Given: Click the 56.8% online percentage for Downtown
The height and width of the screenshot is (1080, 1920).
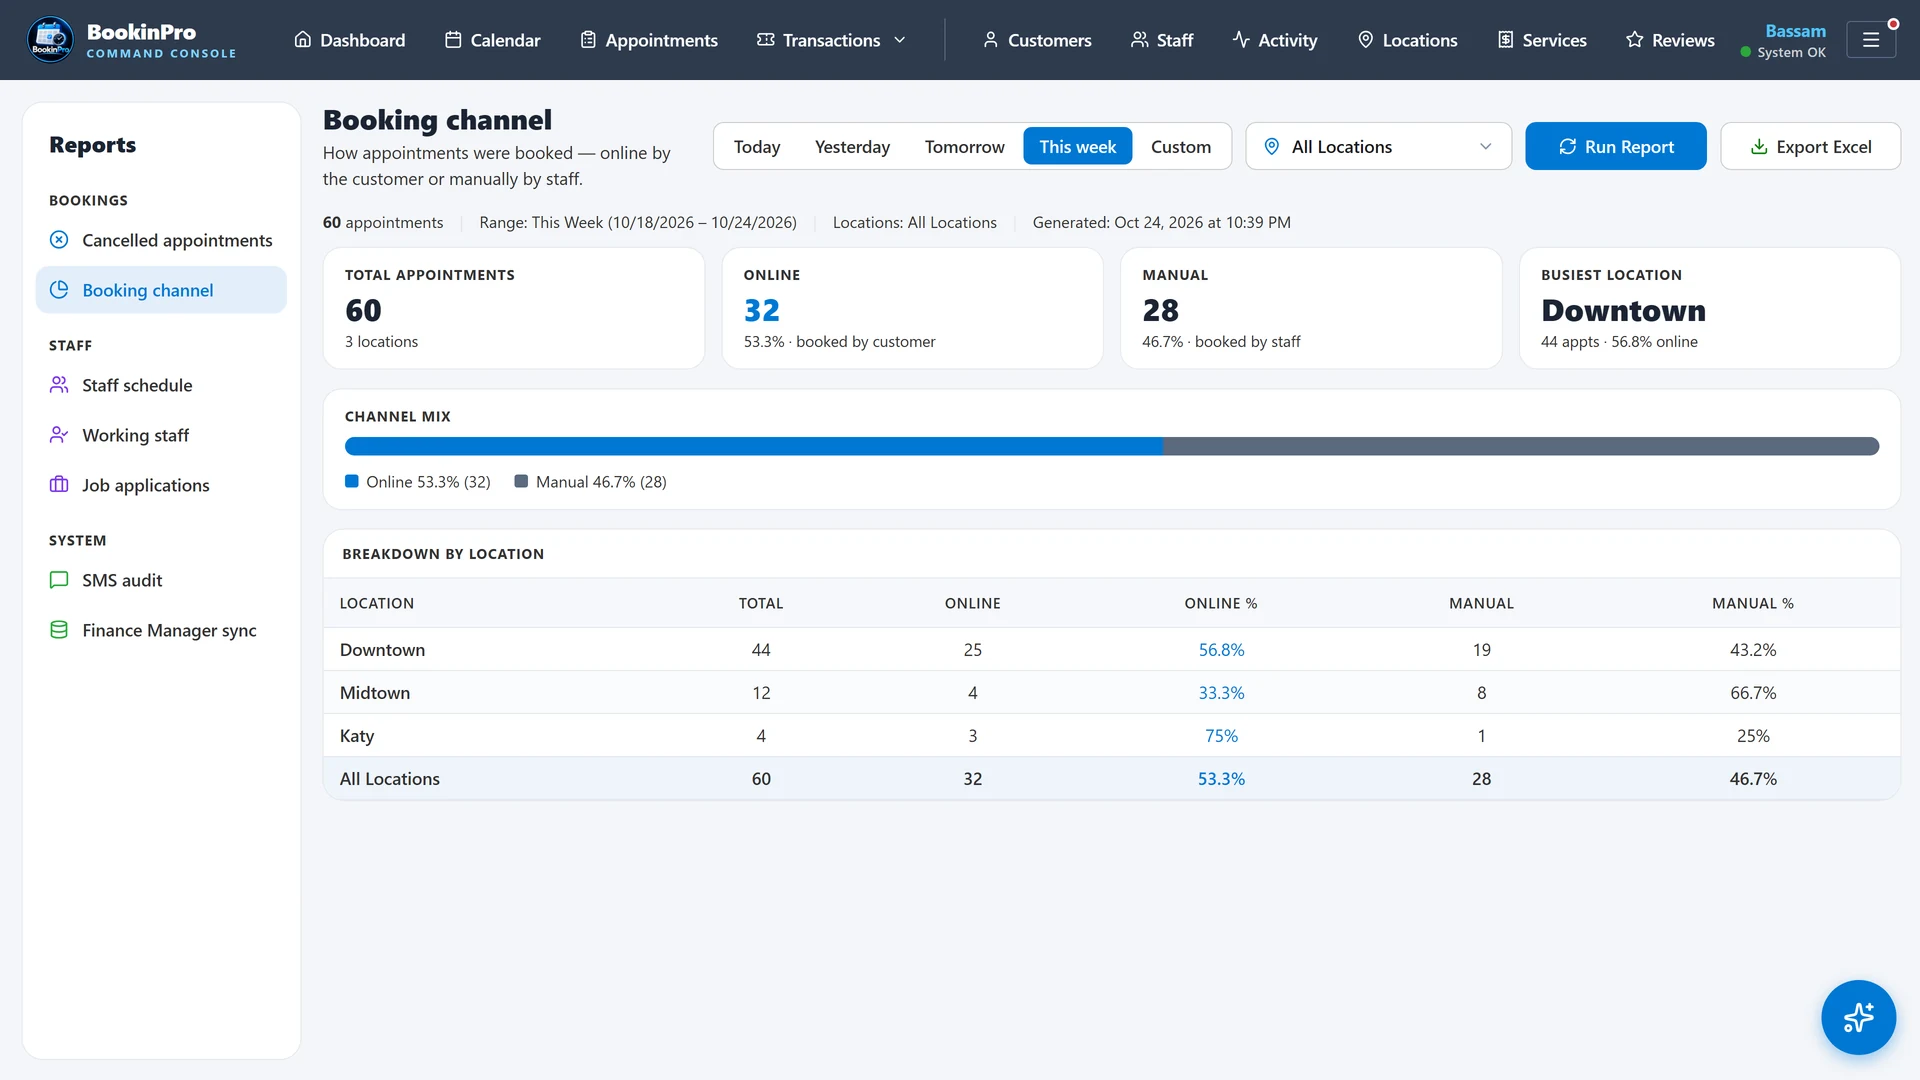Looking at the screenshot, I should (x=1221, y=650).
